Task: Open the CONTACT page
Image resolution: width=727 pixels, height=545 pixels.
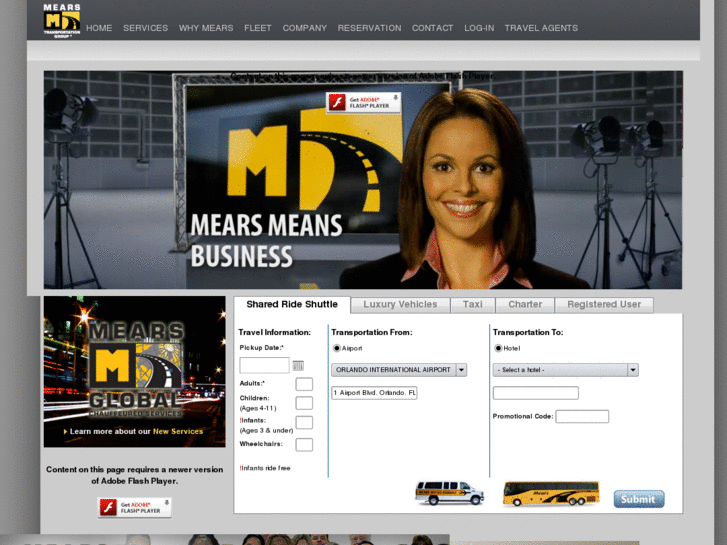Action: point(433,28)
